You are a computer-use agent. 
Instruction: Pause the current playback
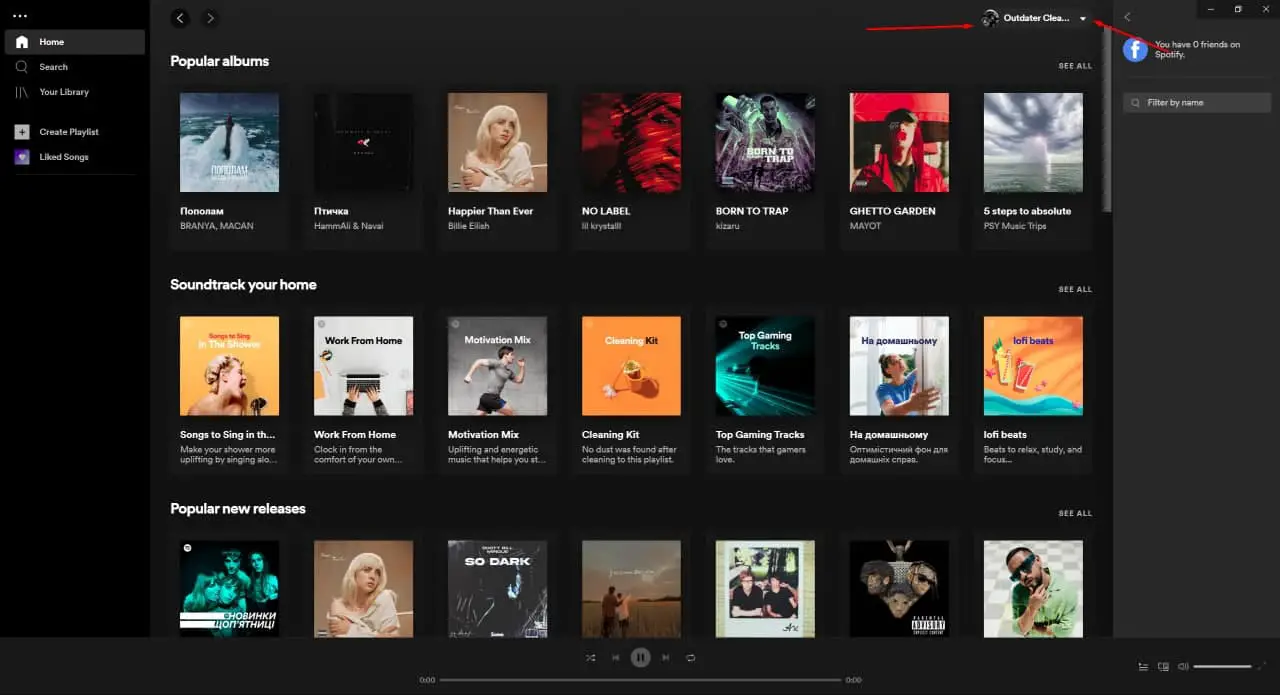(640, 657)
